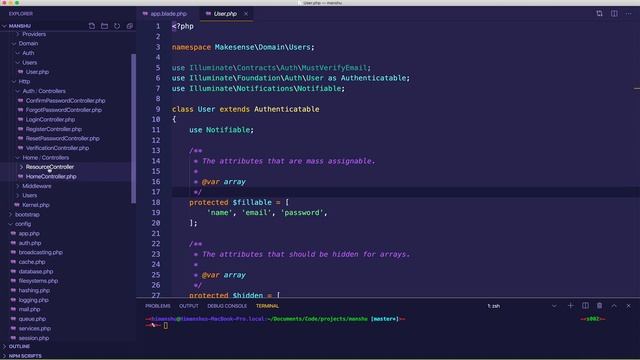This screenshot has width=640, height=360.
Task: Switch to the Debug Console tab
Action: [x=227, y=306]
